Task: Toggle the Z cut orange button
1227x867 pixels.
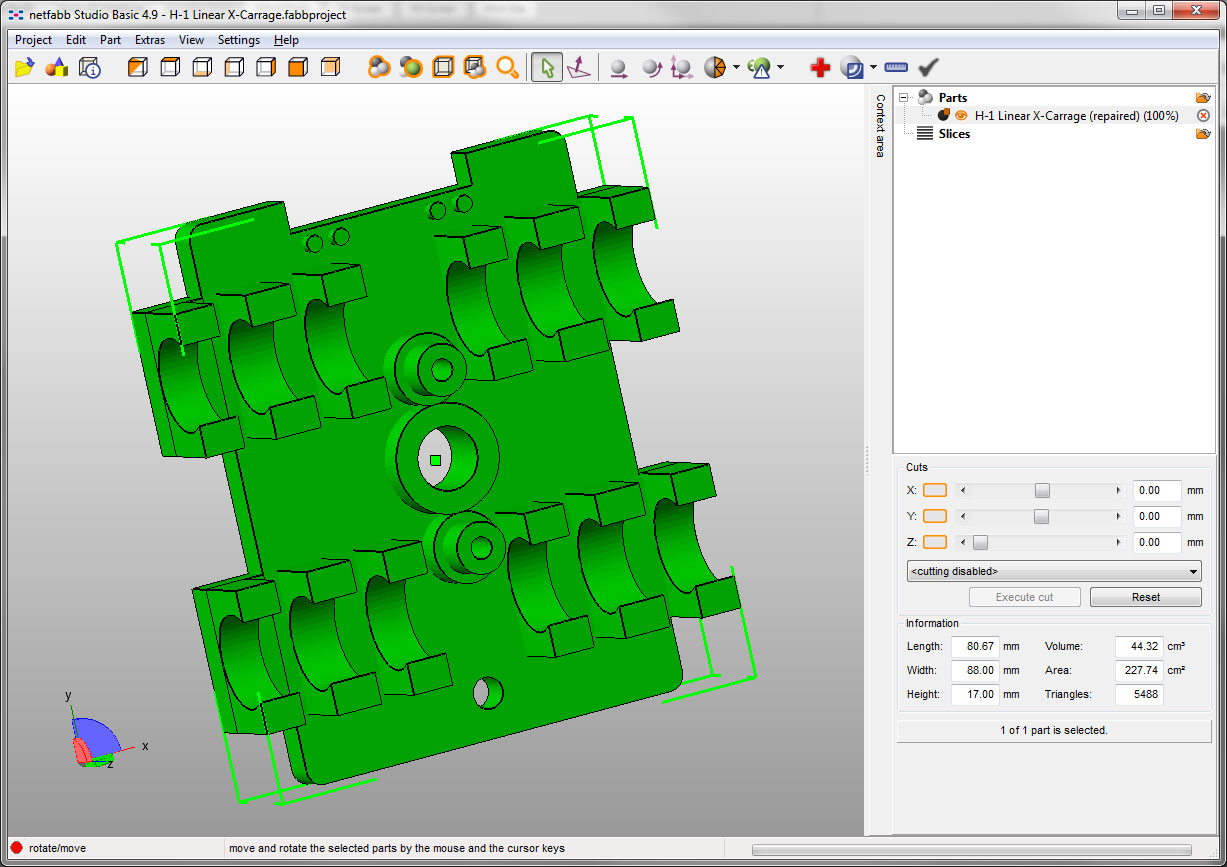Action: click(x=934, y=542)
